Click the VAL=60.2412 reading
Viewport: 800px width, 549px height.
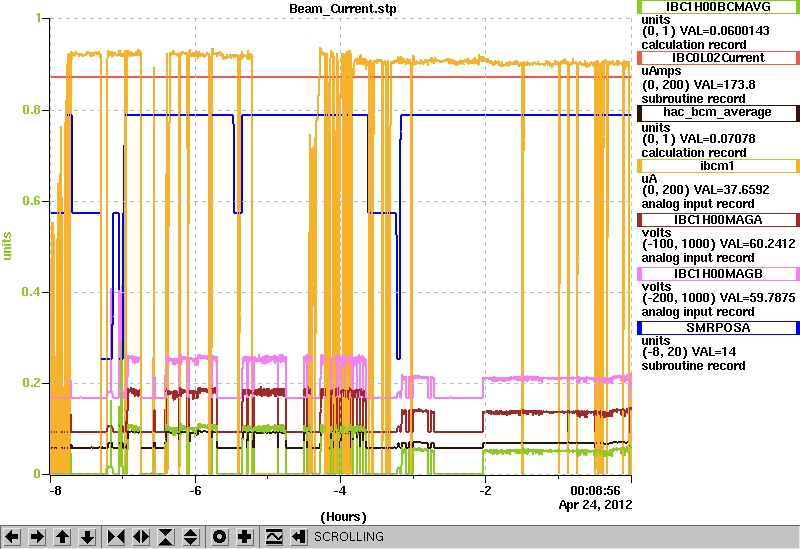coord(756,244)
